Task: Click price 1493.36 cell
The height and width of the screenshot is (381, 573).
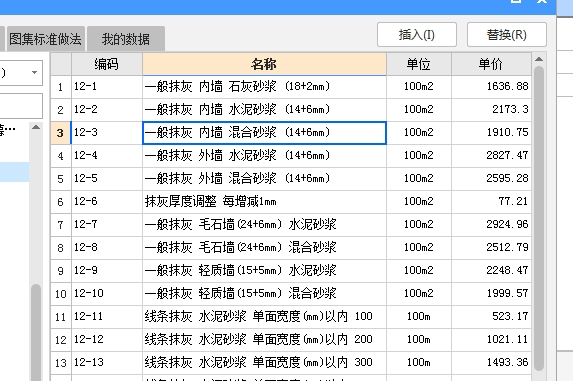Action: [491, 363]
